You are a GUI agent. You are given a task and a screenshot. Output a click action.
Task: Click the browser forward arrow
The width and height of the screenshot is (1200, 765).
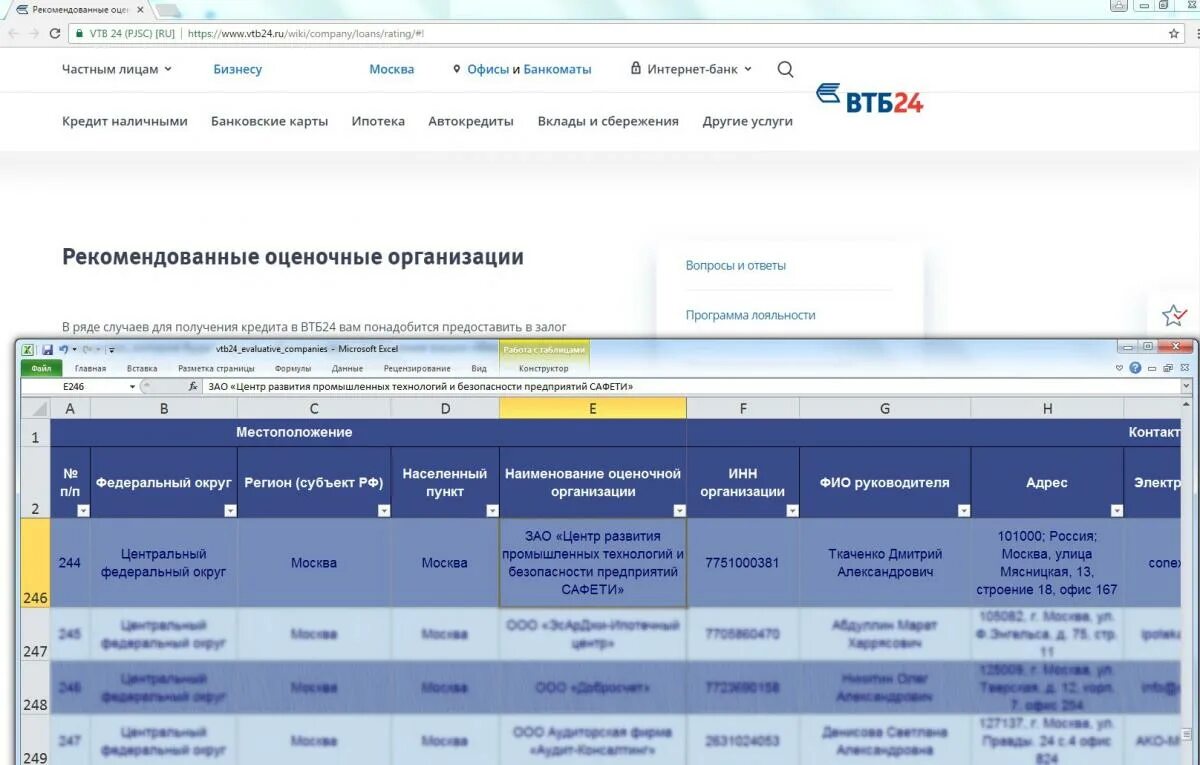pos(34,33)
